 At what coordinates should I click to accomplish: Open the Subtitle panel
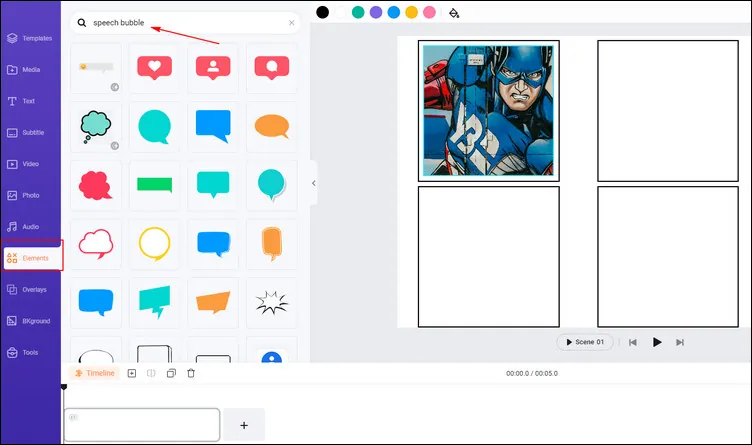point(25,132)
